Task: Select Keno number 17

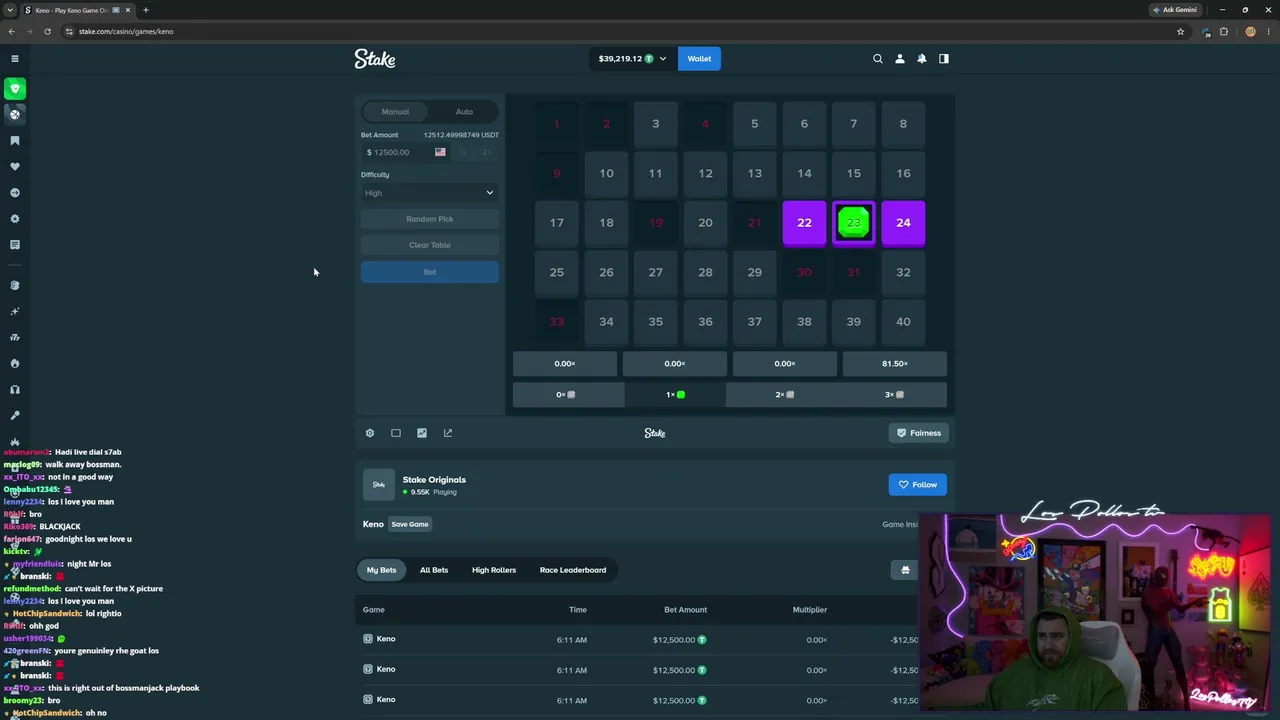Action: [557, 223]
